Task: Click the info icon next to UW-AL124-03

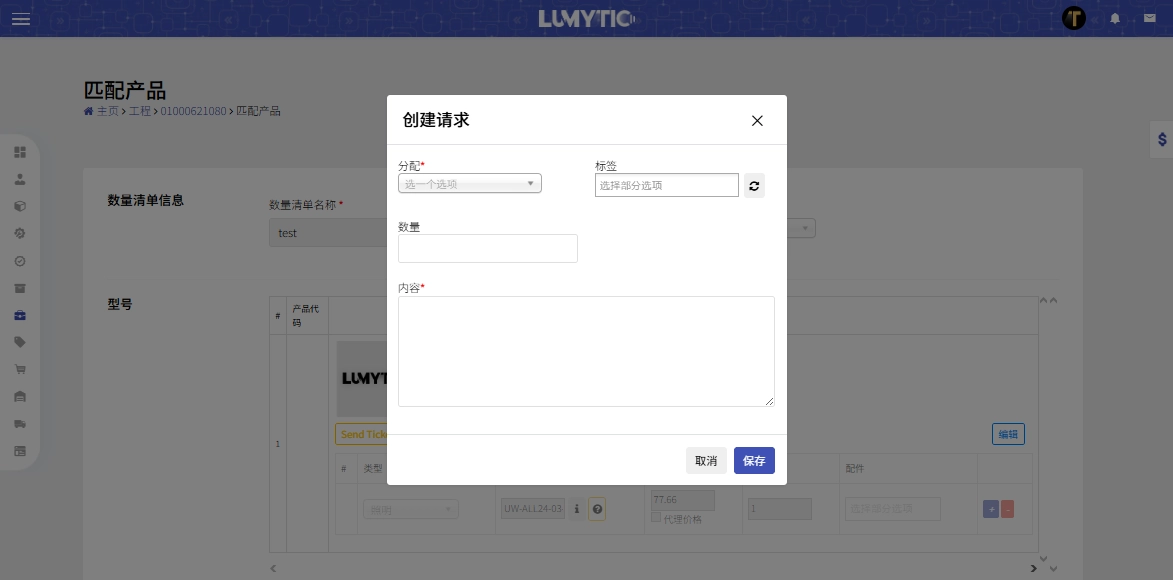Action: pos(577,509)
